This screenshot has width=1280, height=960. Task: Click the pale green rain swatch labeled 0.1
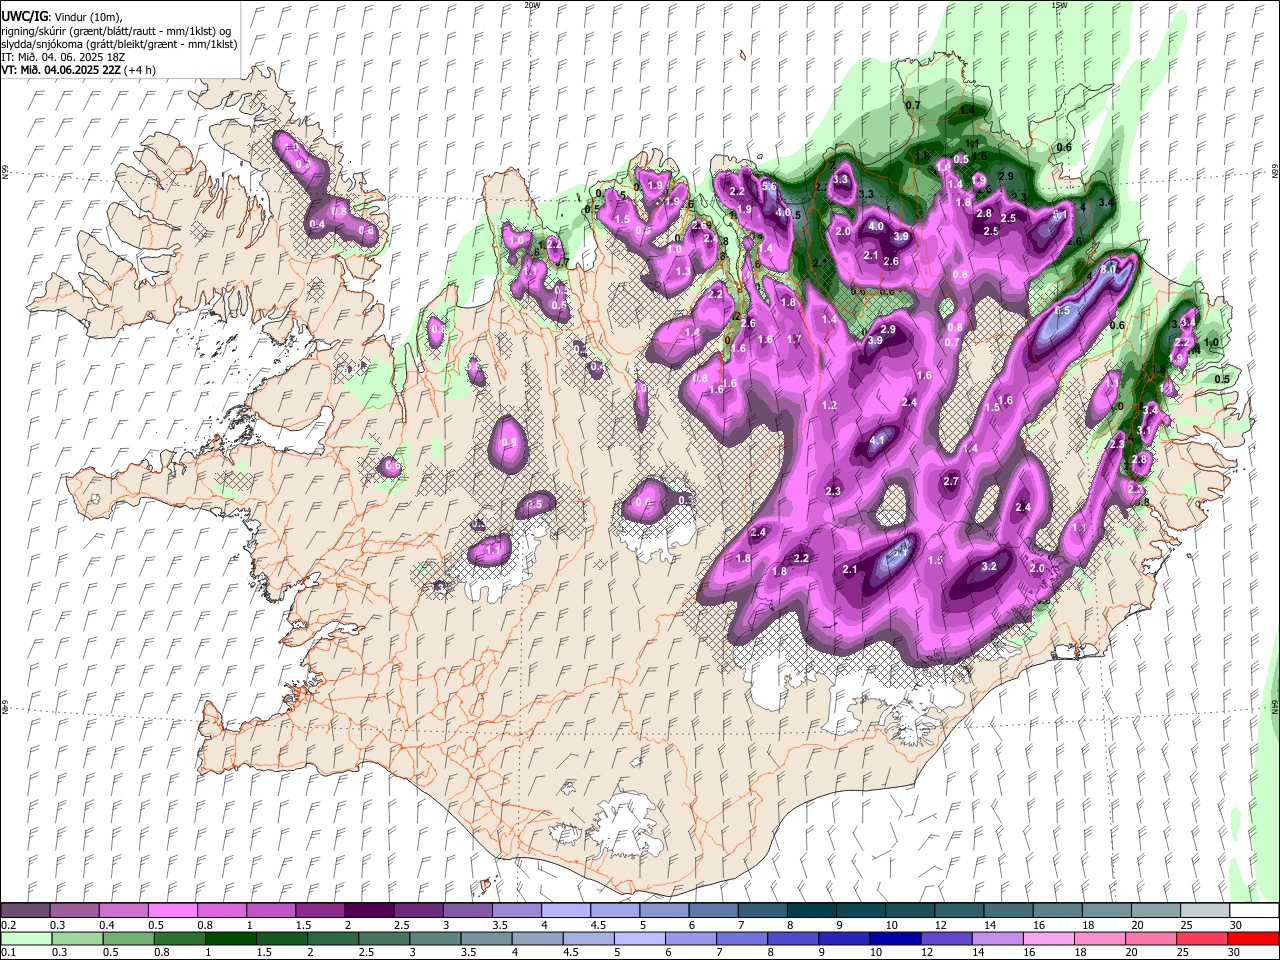click(x=25, y=938)
